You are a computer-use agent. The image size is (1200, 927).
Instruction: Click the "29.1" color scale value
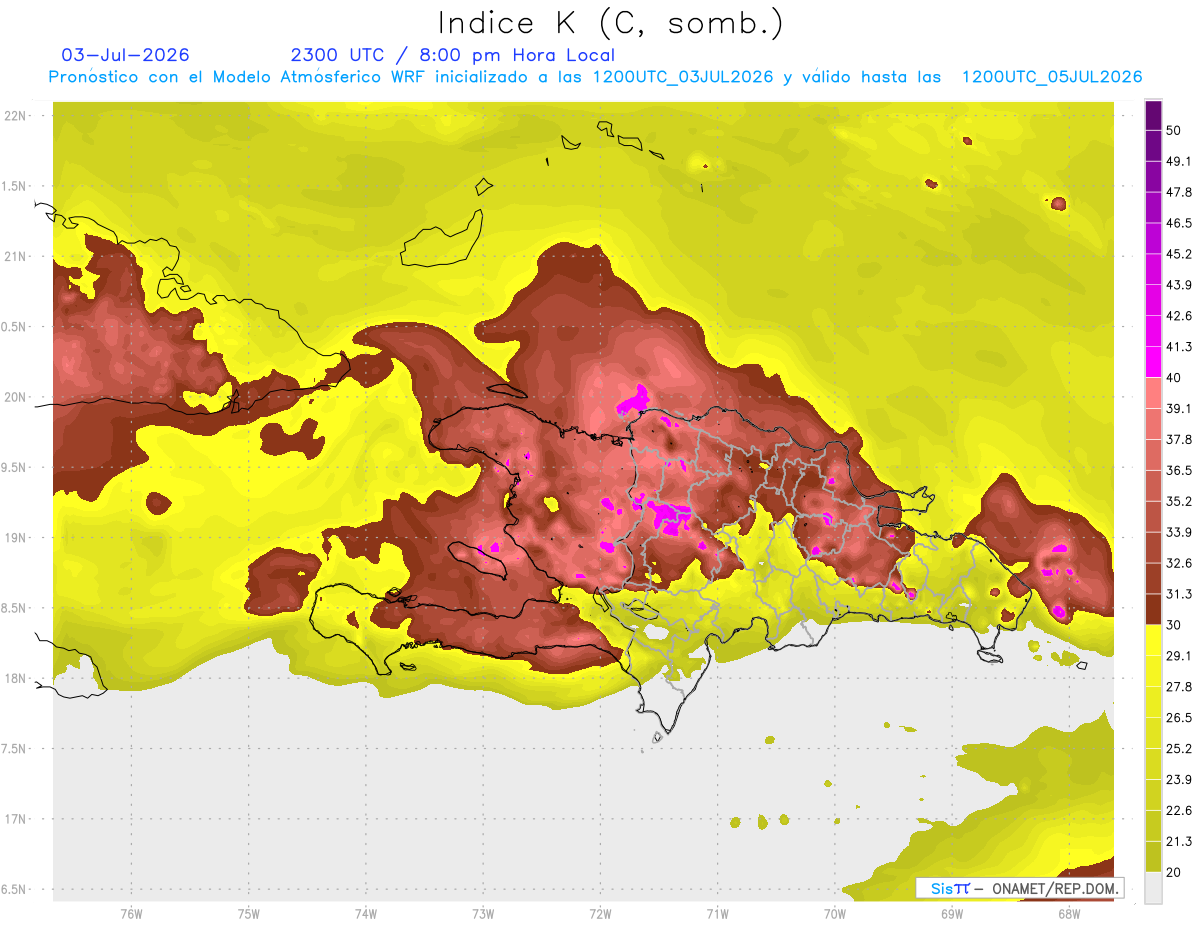[1179, 656]
